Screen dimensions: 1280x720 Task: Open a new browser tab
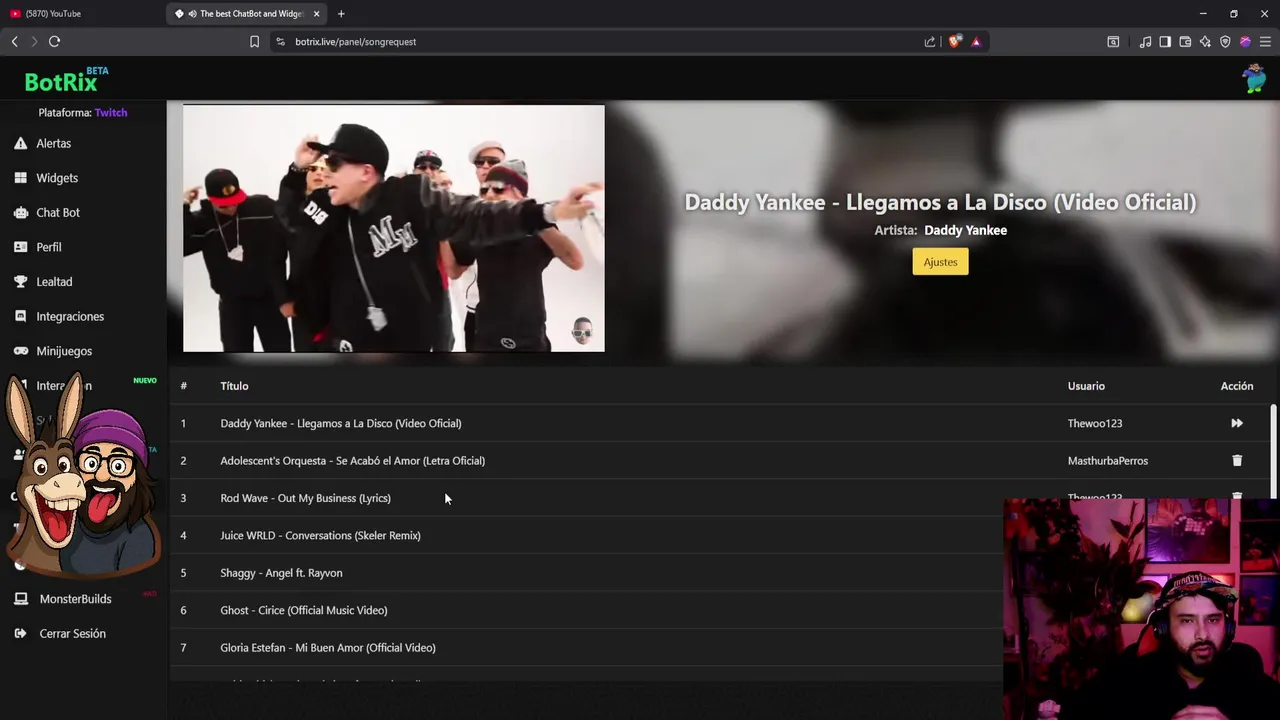point(341,14)
